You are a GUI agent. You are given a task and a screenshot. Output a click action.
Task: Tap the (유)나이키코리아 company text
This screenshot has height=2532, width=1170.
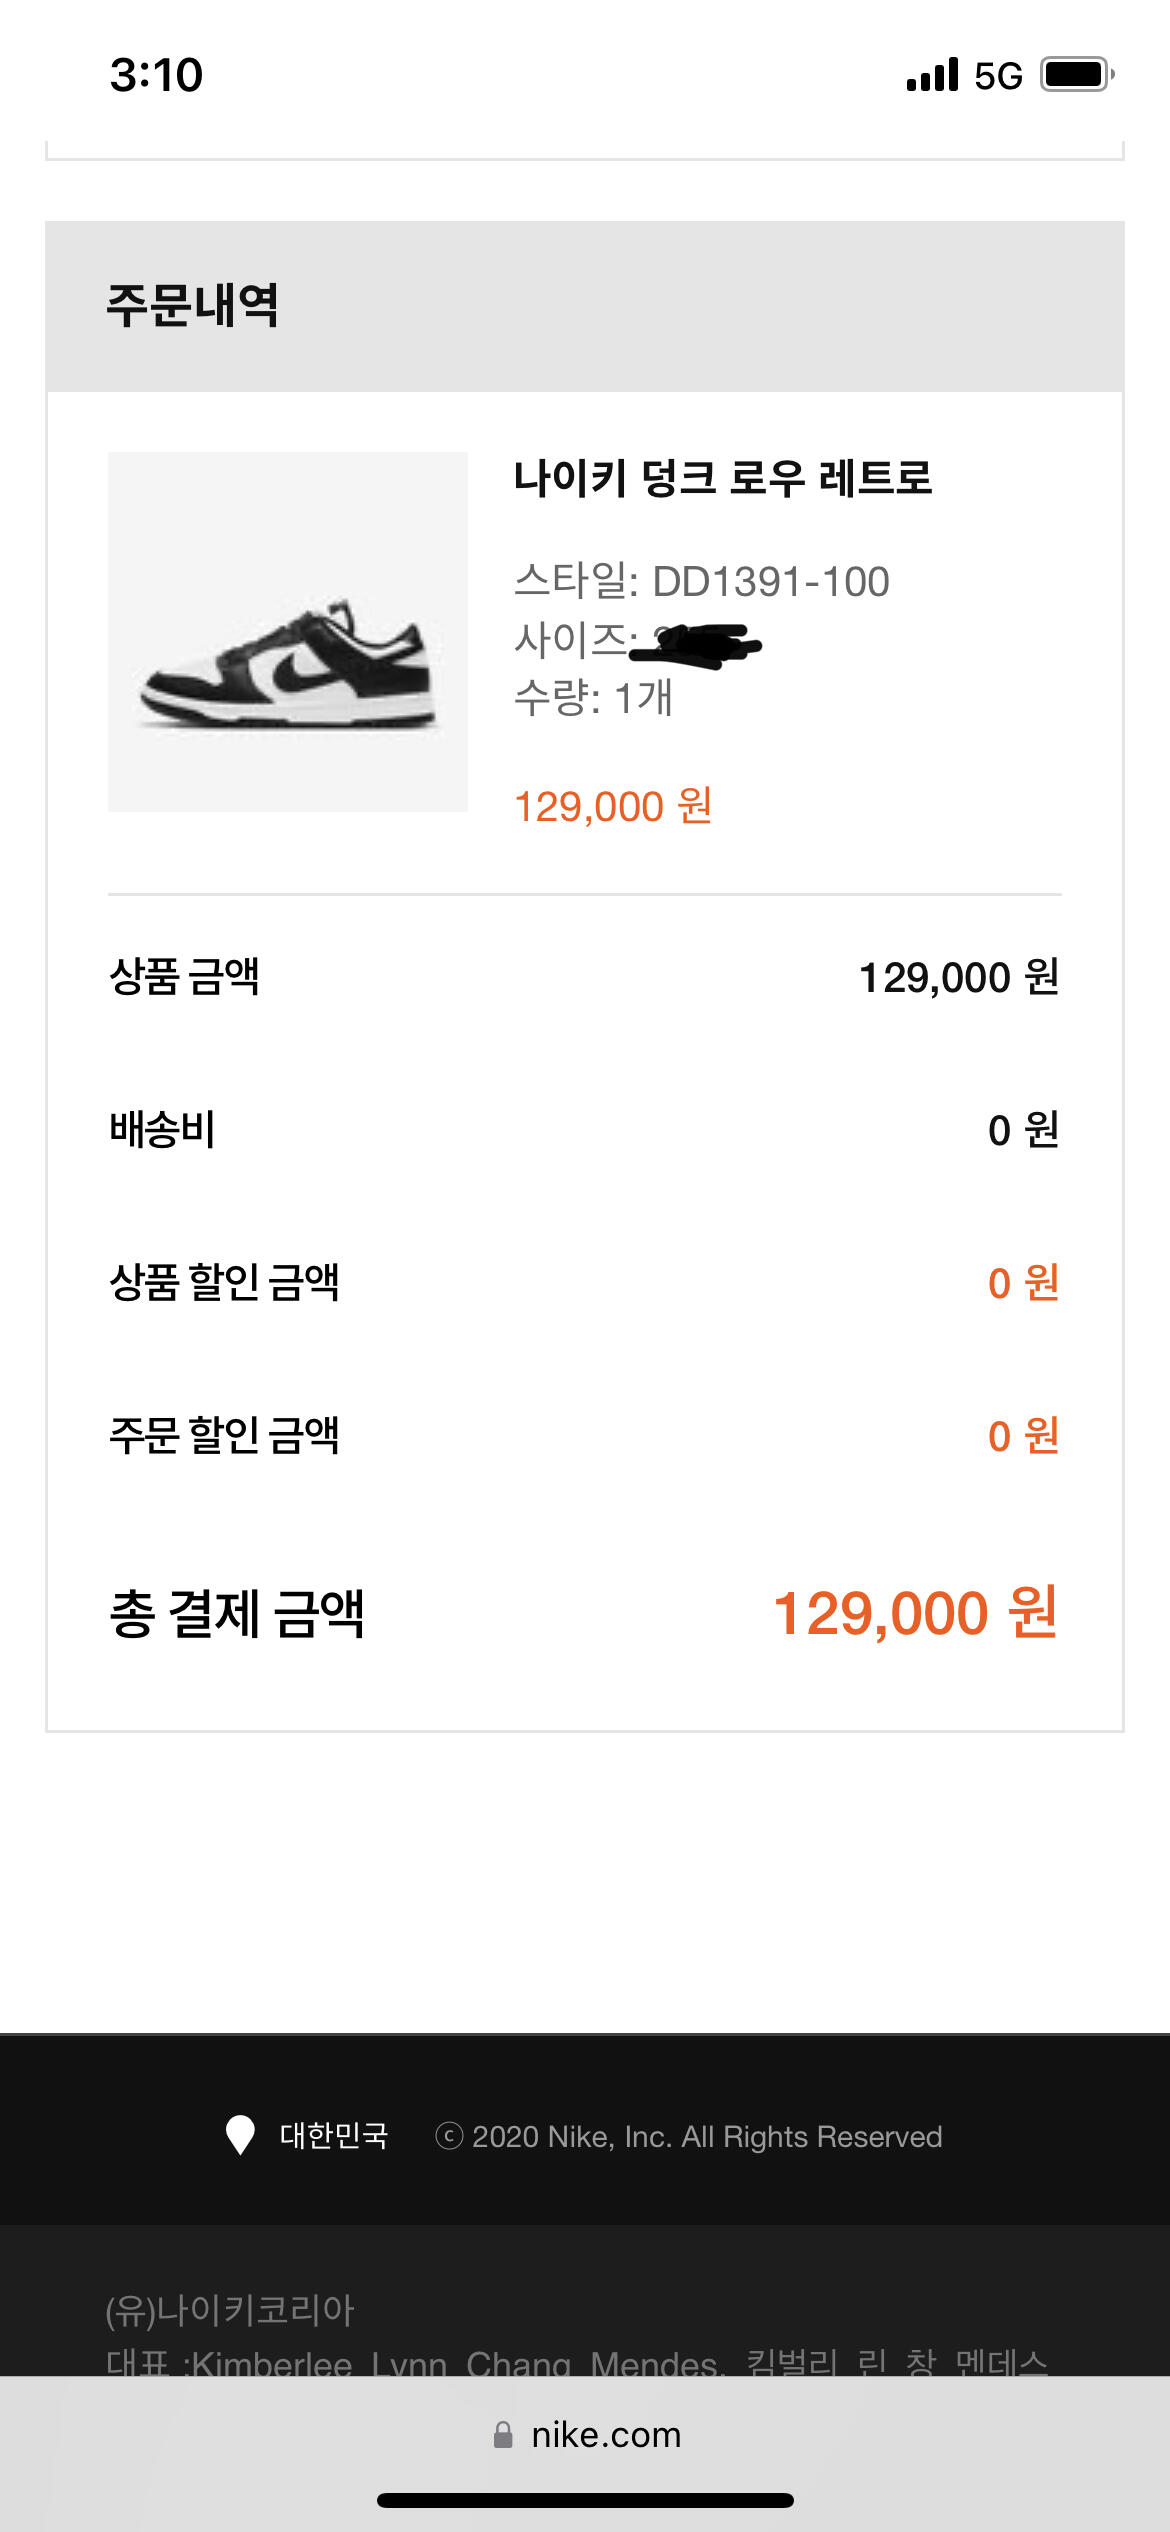(x=230, y=2310)
